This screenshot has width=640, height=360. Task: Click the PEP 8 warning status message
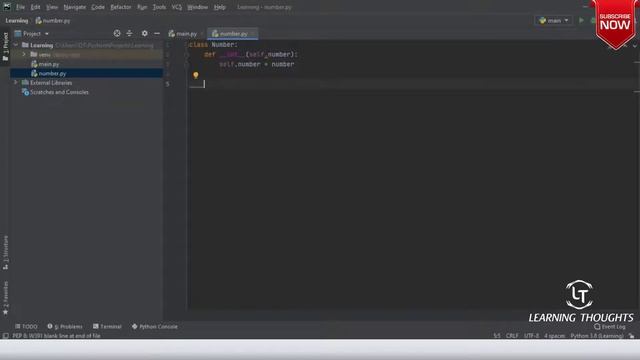pos(56,336)
